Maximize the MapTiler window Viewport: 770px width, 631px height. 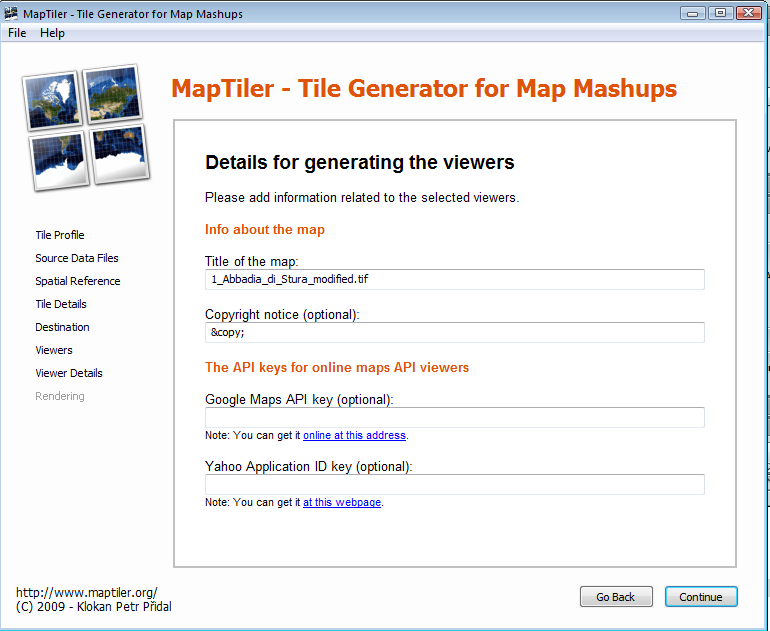(x=720, y=13)
